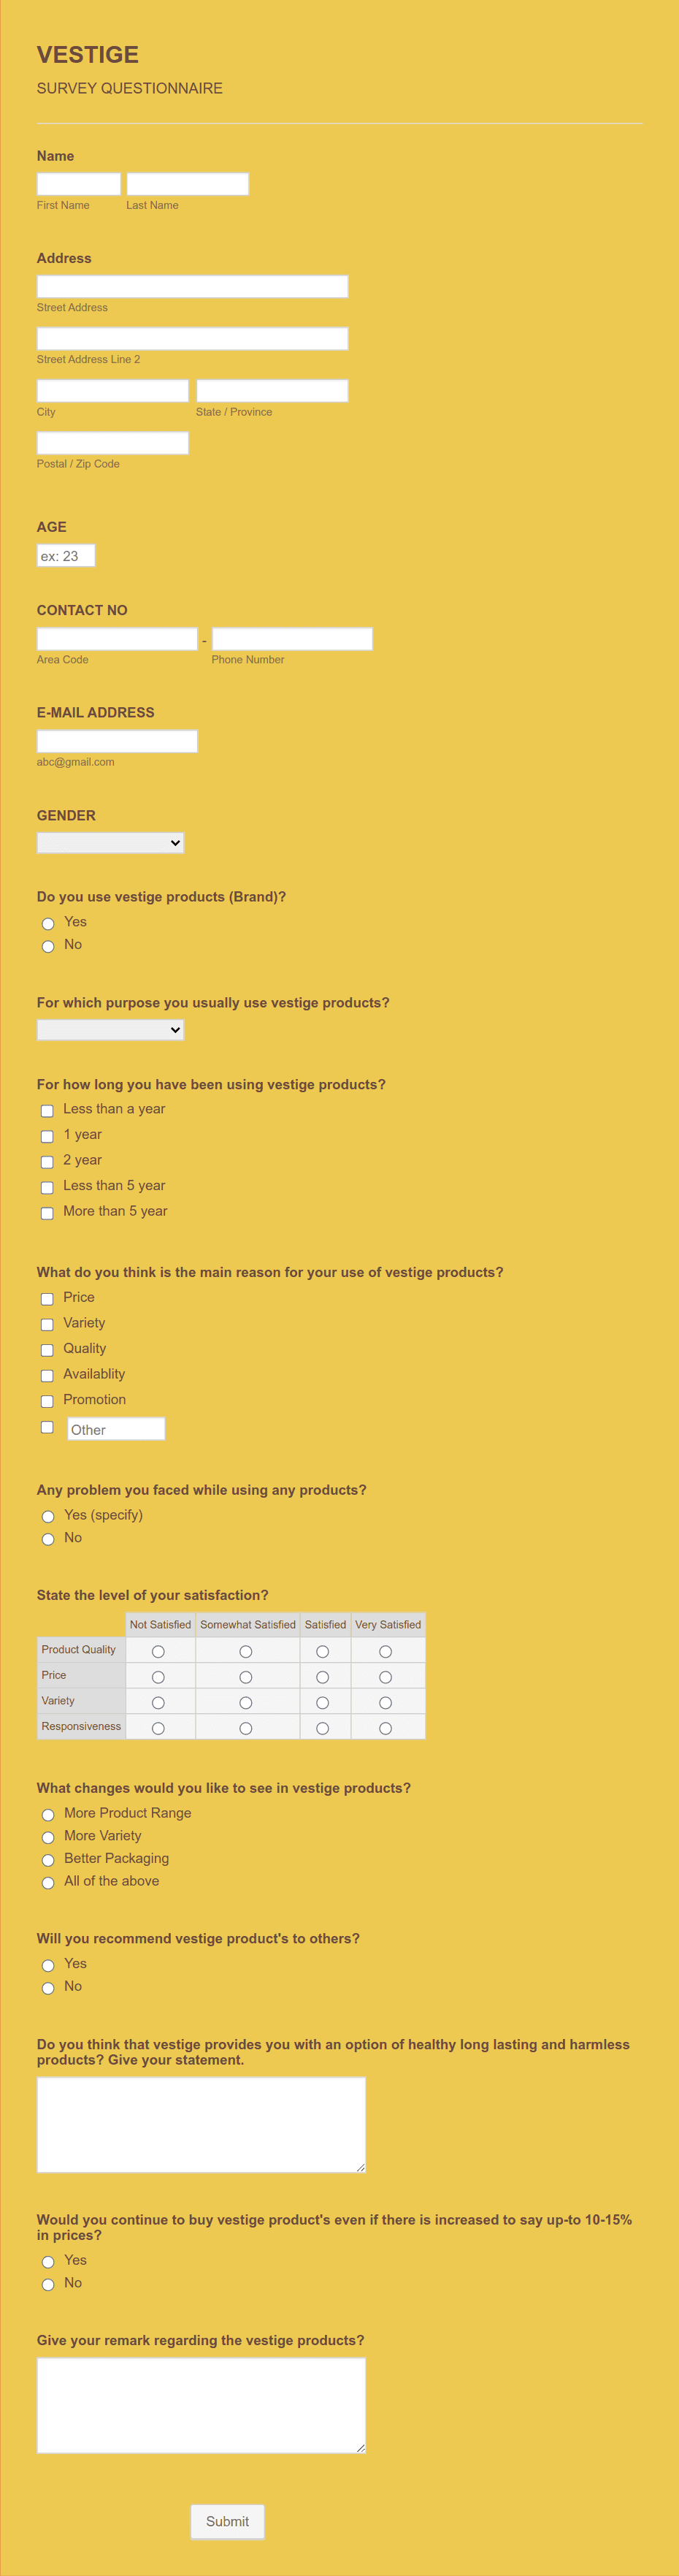Image resolution: width=679 pixels, height=2576 pixels.
Task: Click the remark text area for vestige products
Action: [x=201, y=2405]
